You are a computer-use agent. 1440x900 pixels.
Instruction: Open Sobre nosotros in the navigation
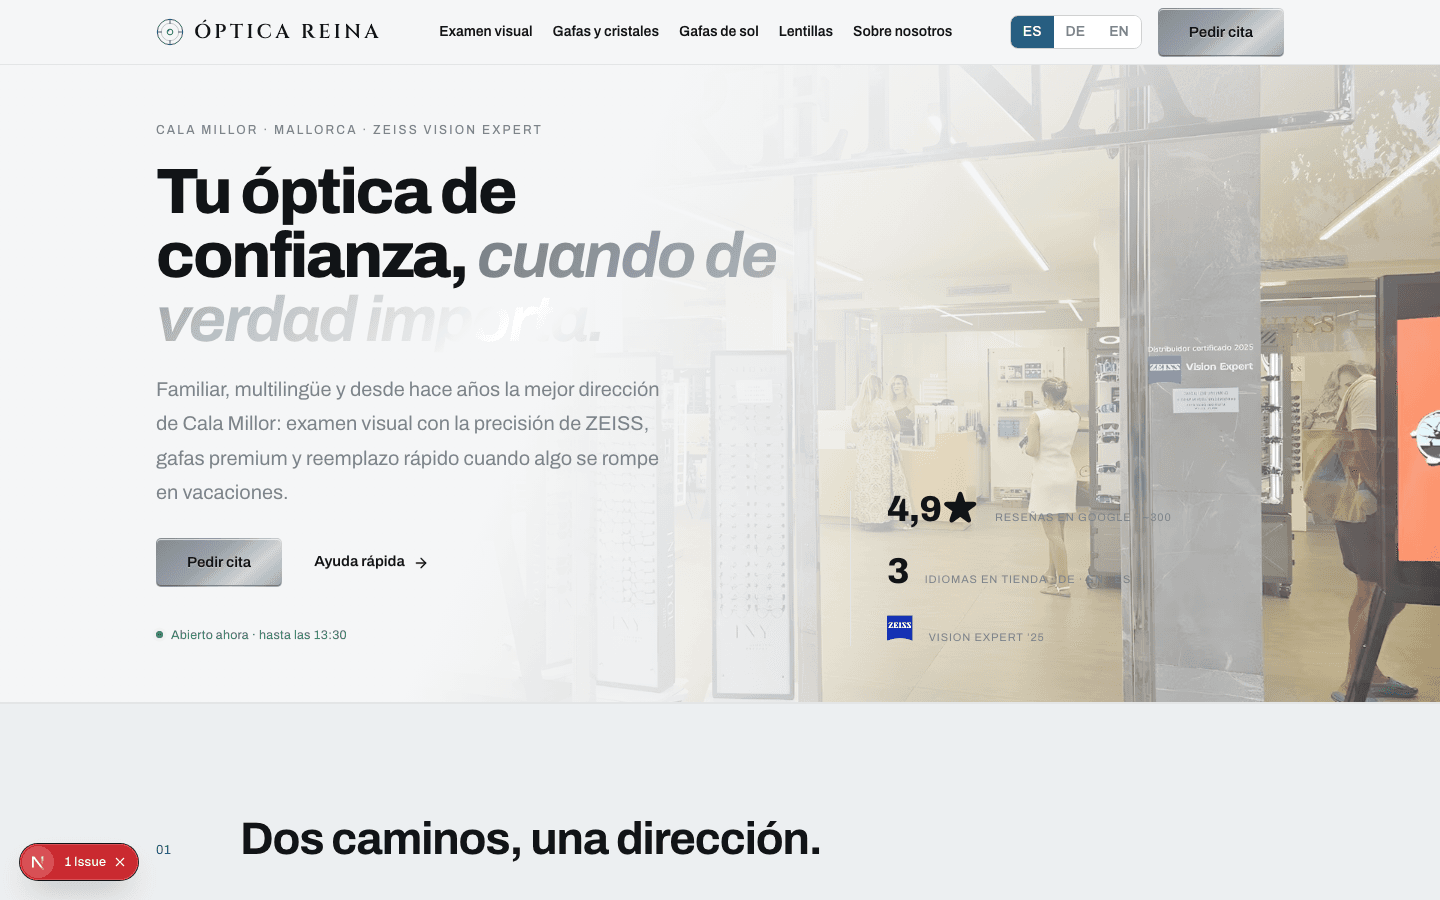[x=902, y=32]
